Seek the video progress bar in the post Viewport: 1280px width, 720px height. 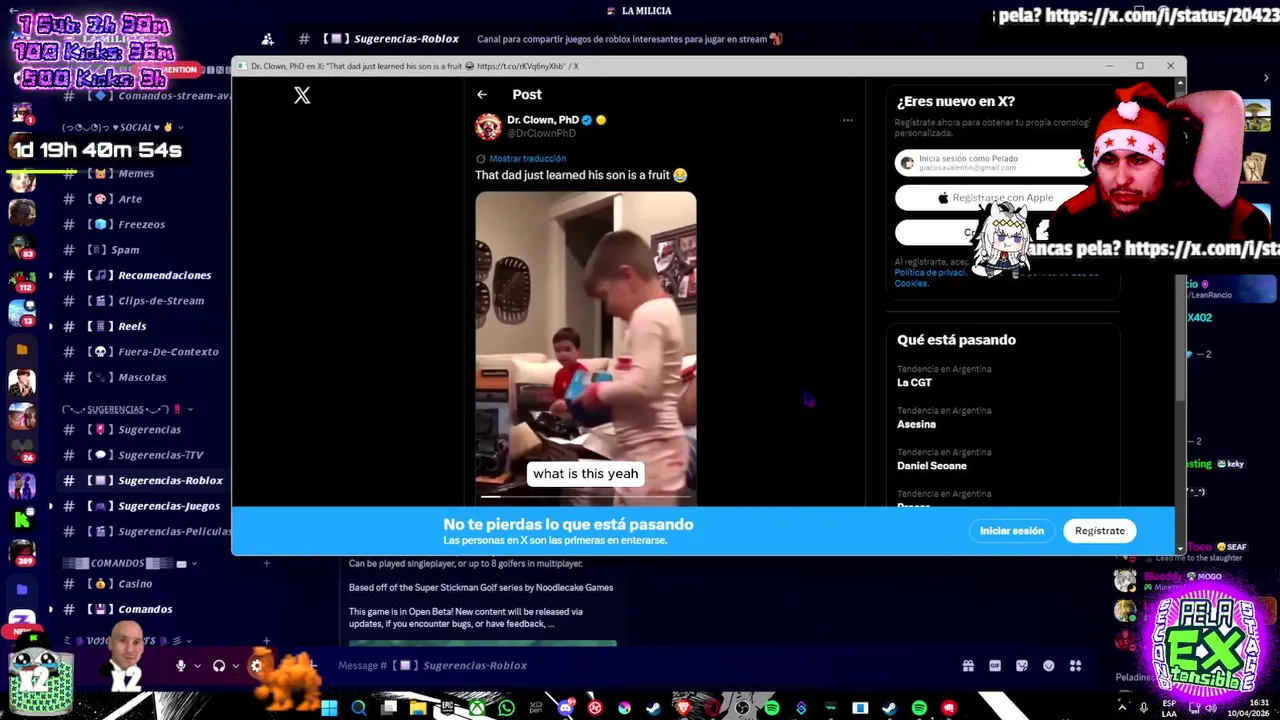tap(586, 496)
